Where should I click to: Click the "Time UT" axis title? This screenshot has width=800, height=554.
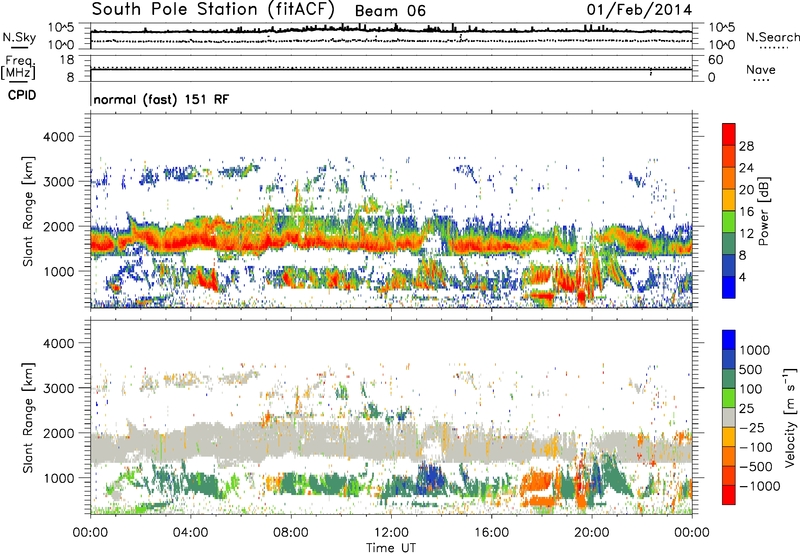pos(391,548)
